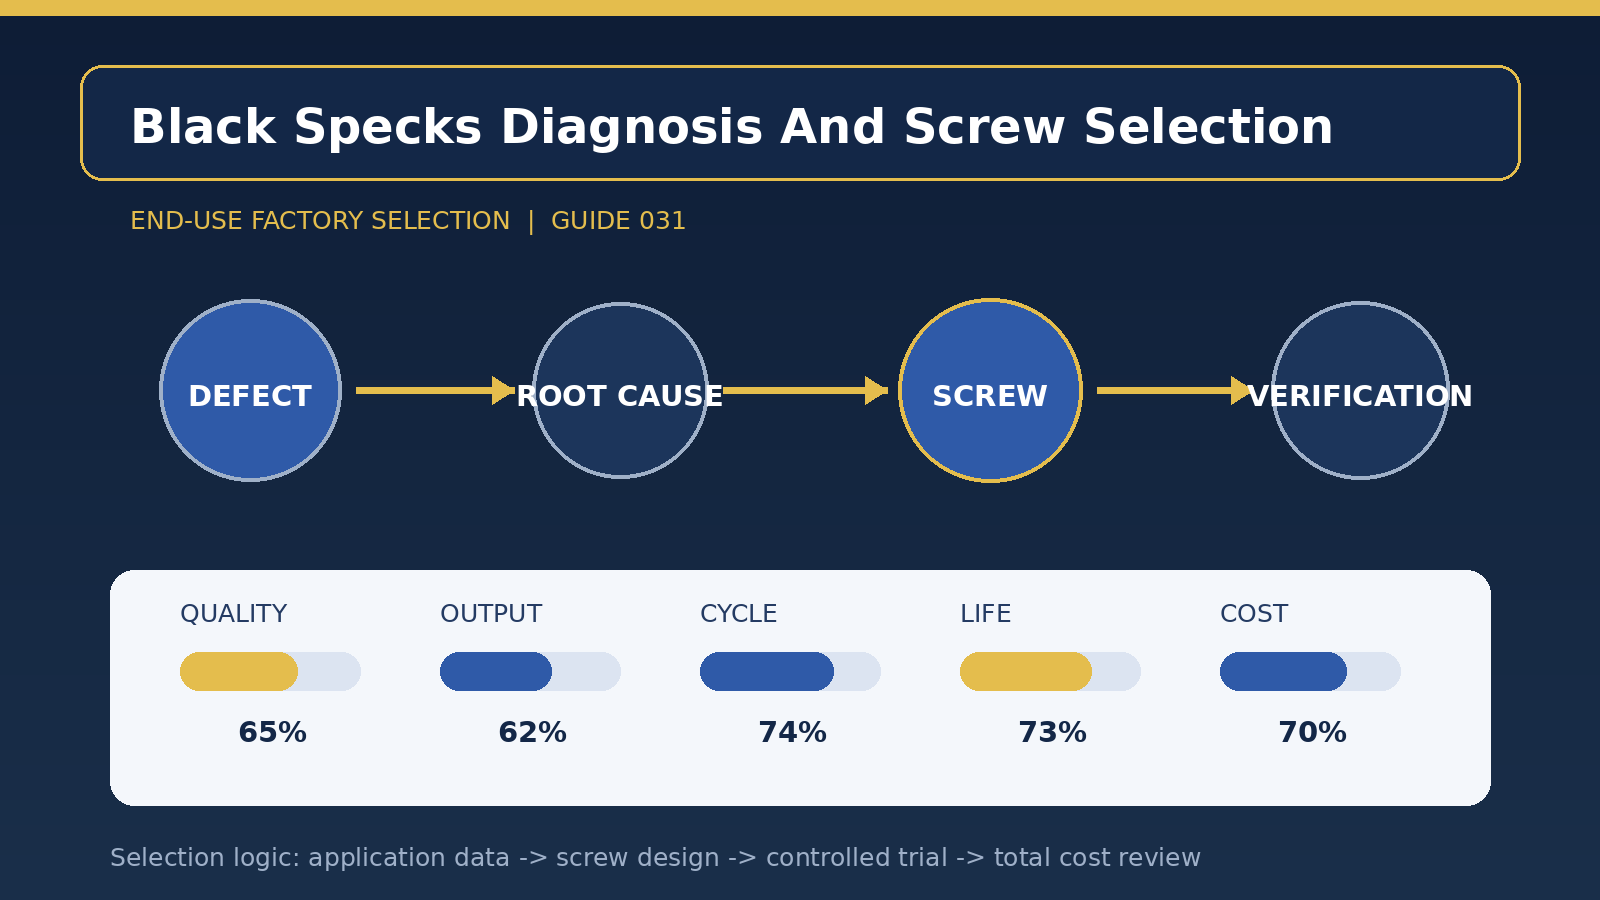This screenshot has height=900, width=1600.
Task: Click END-USE FACTORY SELECTION label
Action: click(x=320, y=221)
